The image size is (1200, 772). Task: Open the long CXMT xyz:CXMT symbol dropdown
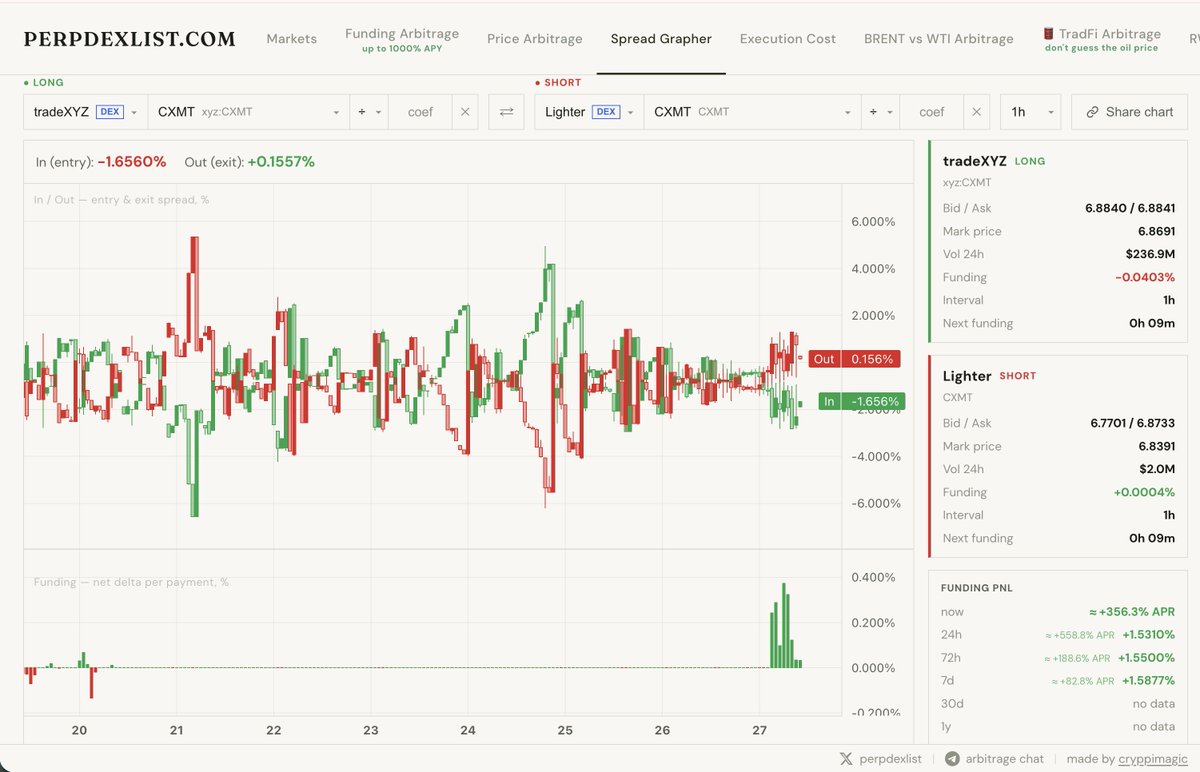(x=248, y=112)
